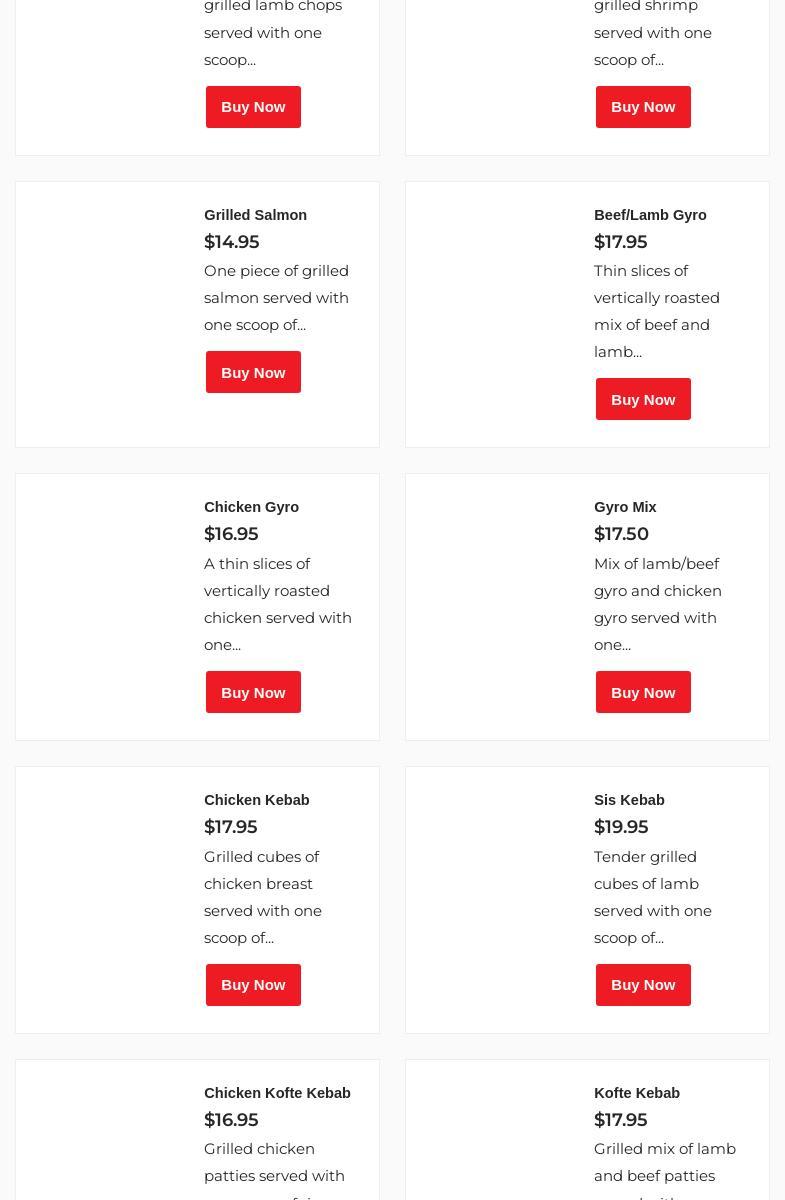The height and width of the screenshot is (1200, 785).
Task: Purchase the Chicken Kebab via Buy Now
Action: [x=253, y=985]
